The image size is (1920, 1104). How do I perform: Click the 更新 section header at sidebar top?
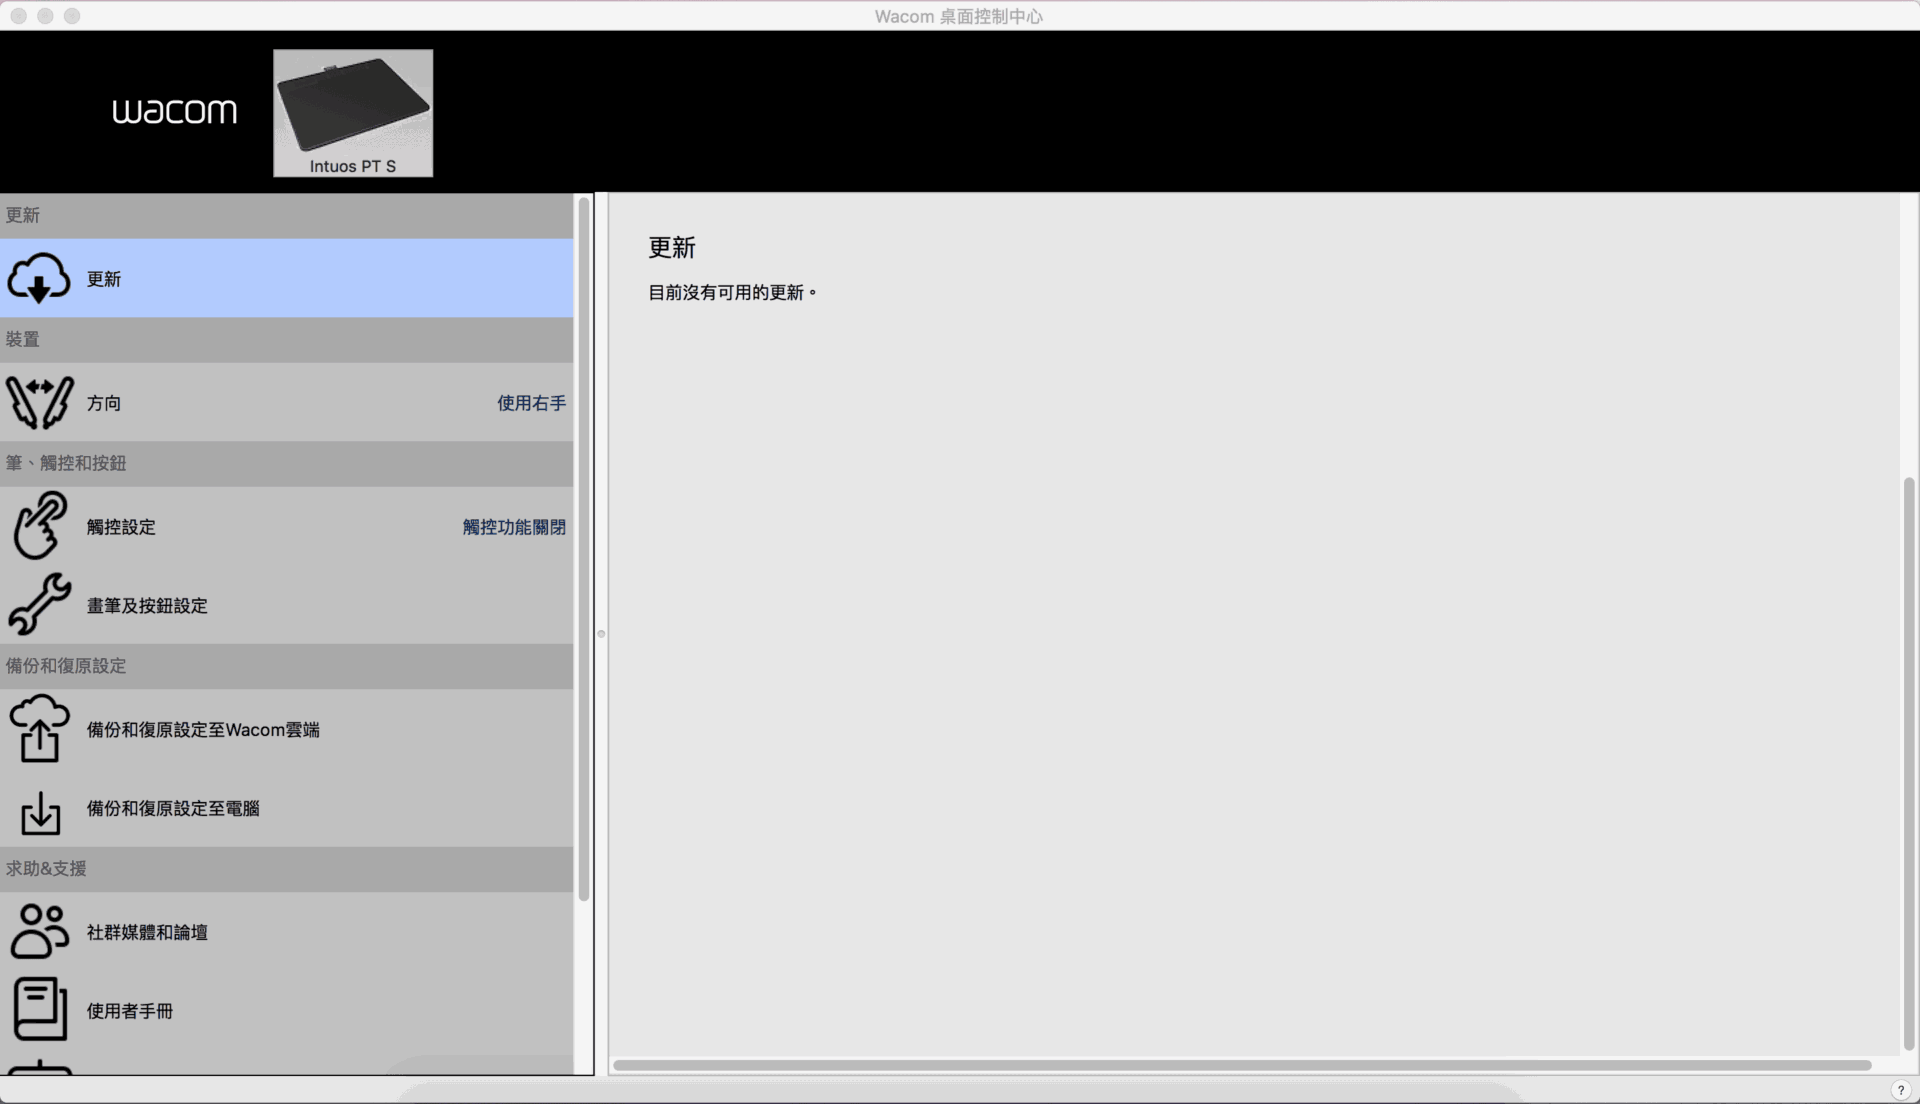click(x=287, y=215)
